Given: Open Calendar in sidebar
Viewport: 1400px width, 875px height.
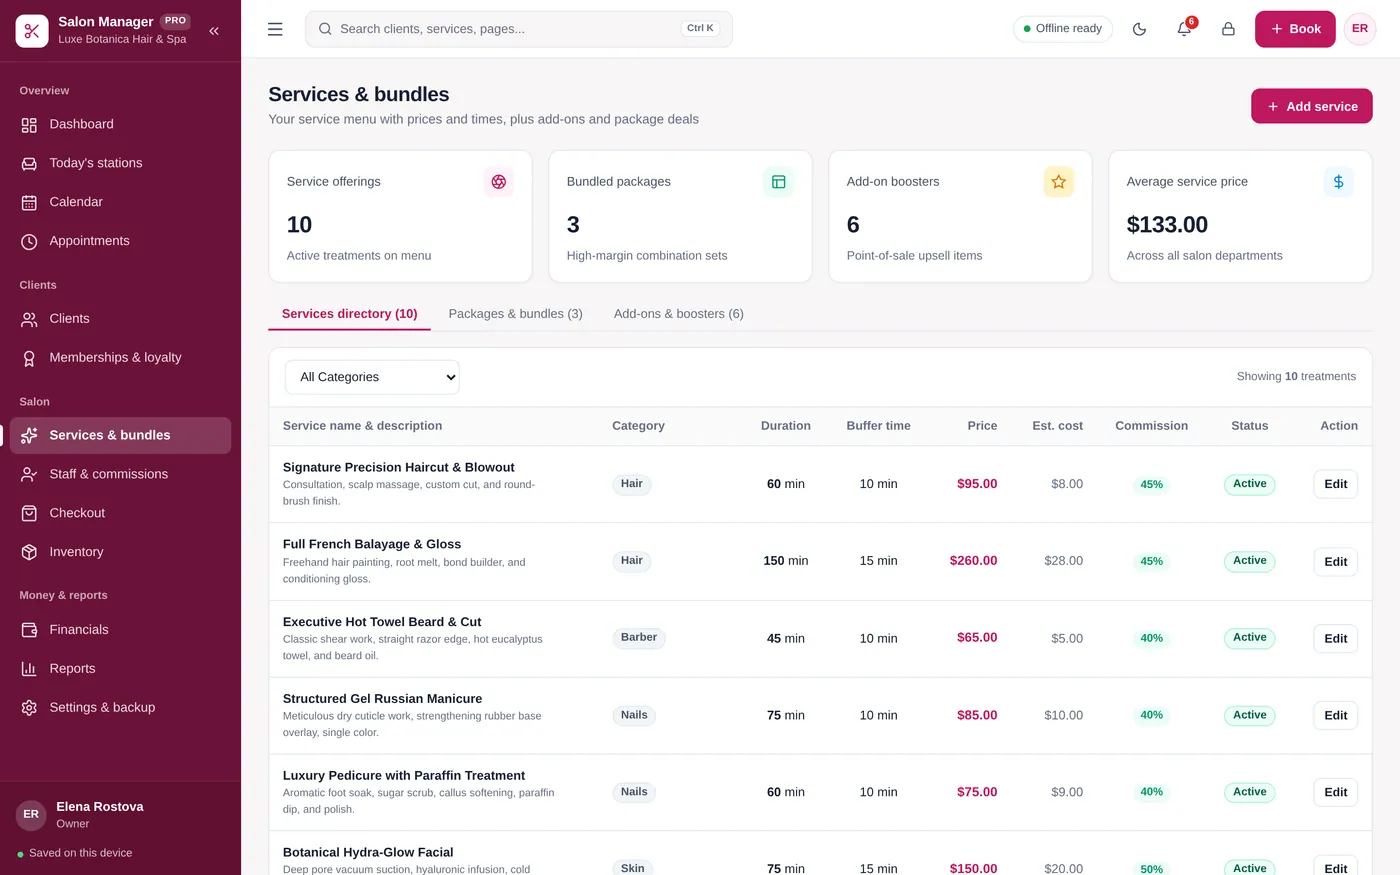Looking at the screenshot, I should coord(120,202).
